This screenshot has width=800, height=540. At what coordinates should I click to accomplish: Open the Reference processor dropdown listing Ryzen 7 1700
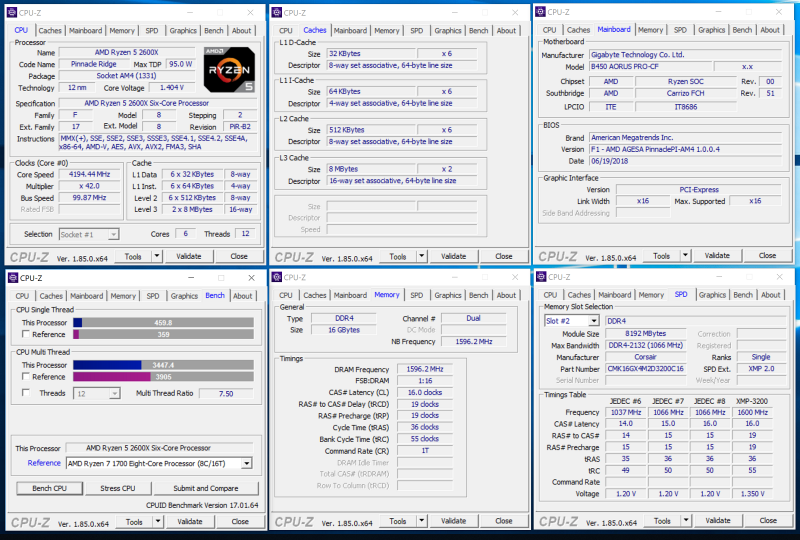click(x=247, y=463)
